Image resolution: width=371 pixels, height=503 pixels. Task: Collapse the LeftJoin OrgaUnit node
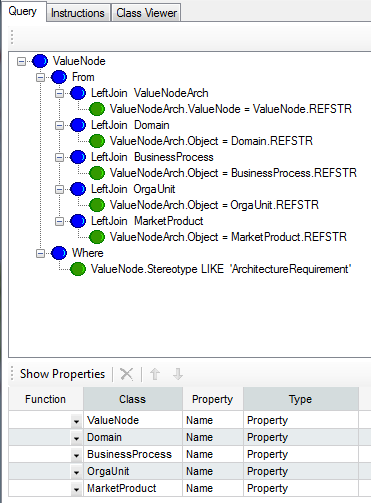click(59, 189)
